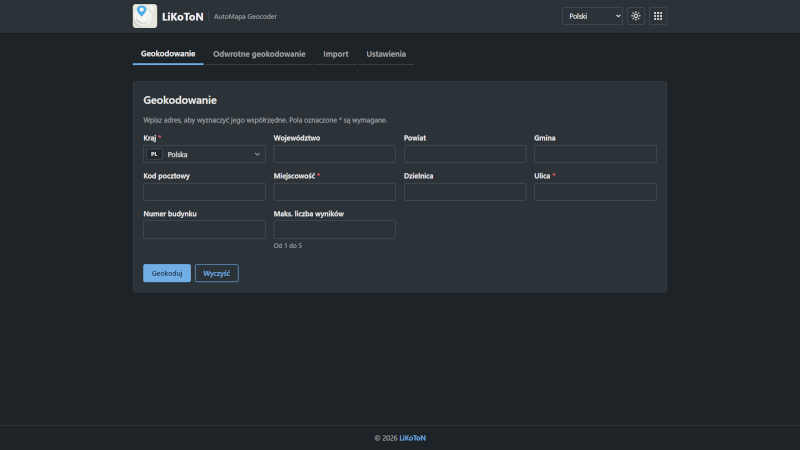Open the Ustawienia tab
This screenshot has width=800, height=450.
tap(386, 54)
